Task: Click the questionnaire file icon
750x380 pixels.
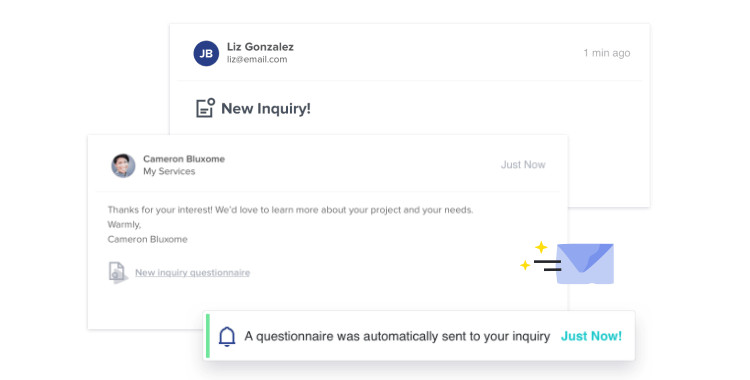Action: [118, 272]
